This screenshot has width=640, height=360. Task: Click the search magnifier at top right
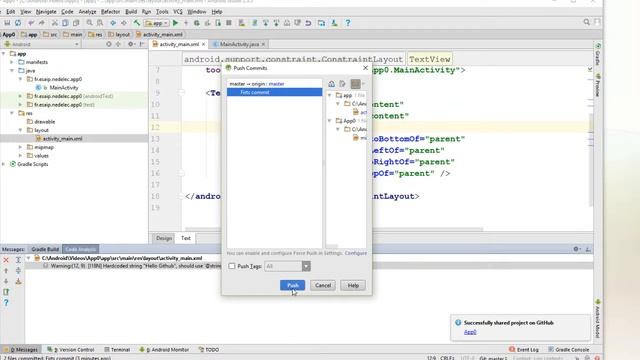[x=587, y=22]
